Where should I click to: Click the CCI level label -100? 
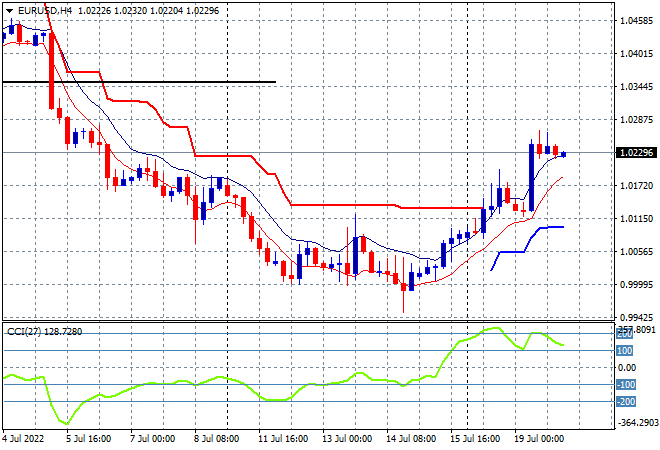[625, 384]
